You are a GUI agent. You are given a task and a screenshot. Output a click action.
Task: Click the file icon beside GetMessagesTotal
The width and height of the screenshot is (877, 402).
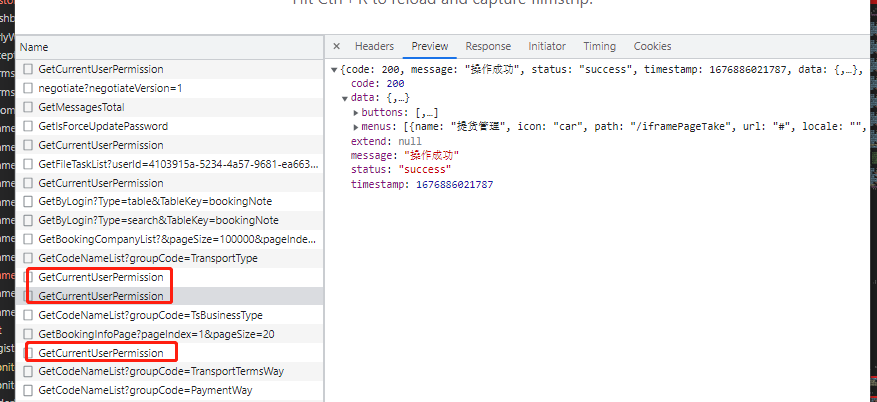pos(28,107)
